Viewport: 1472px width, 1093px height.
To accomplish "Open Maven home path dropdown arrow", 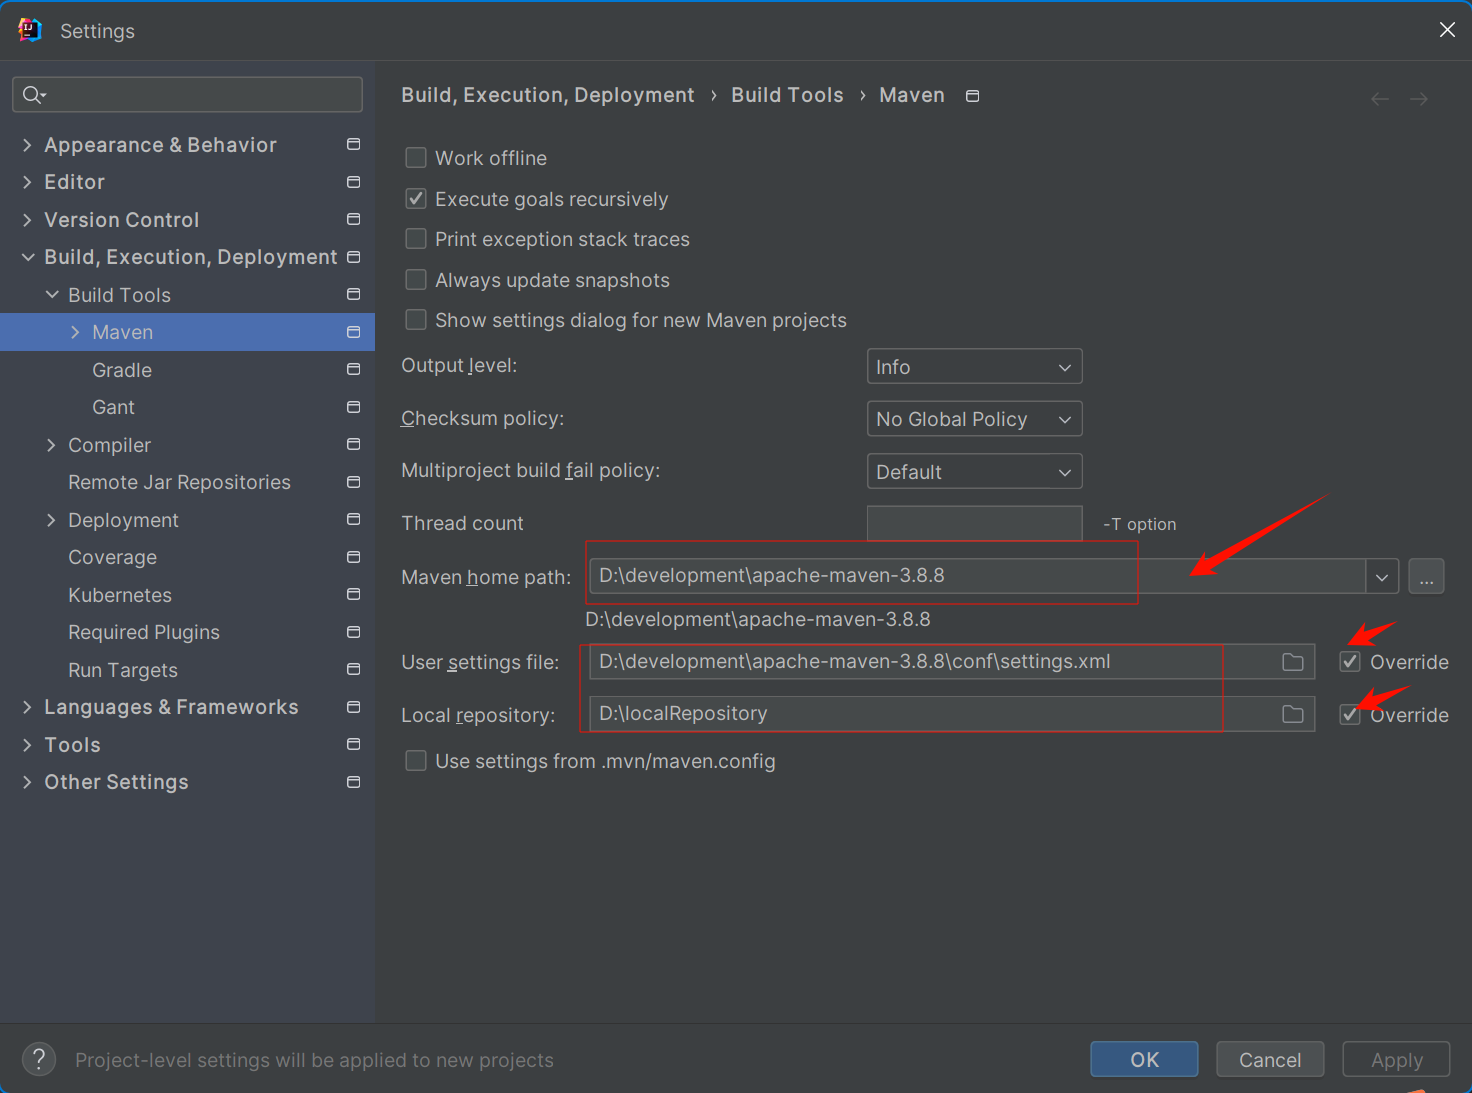I will pos(1381,577).
